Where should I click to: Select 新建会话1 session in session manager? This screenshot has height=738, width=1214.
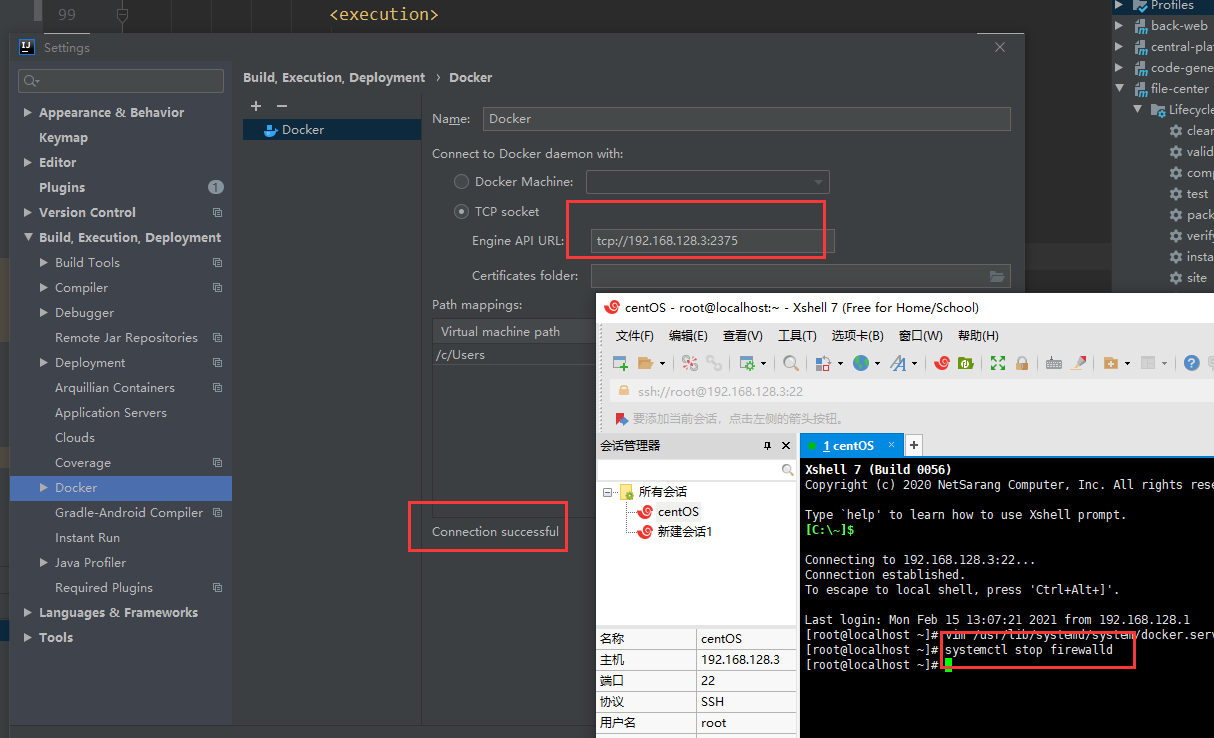pyautogui.click(x=685, y=532)
